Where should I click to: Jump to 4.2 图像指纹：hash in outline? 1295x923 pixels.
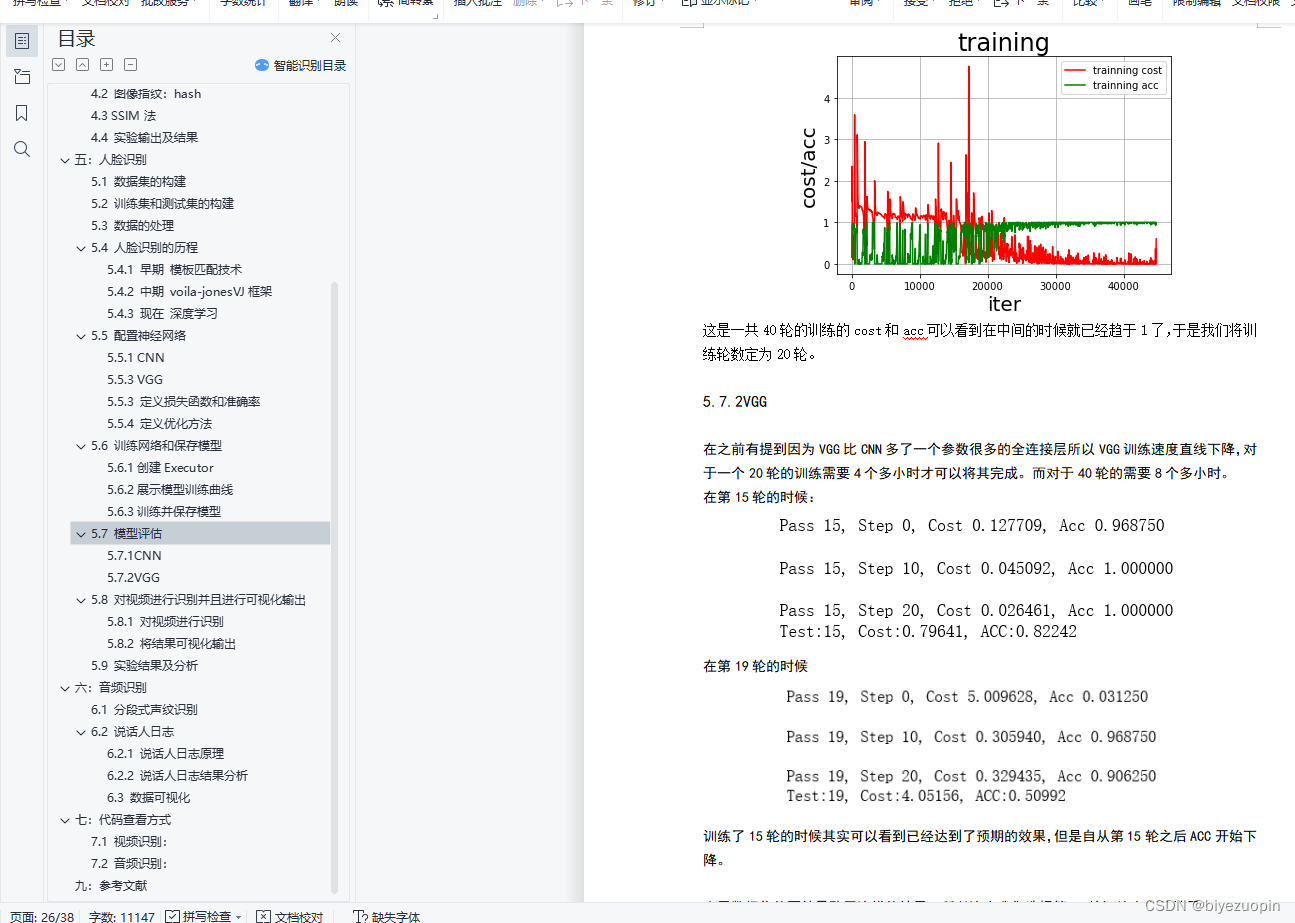point(146,94)
